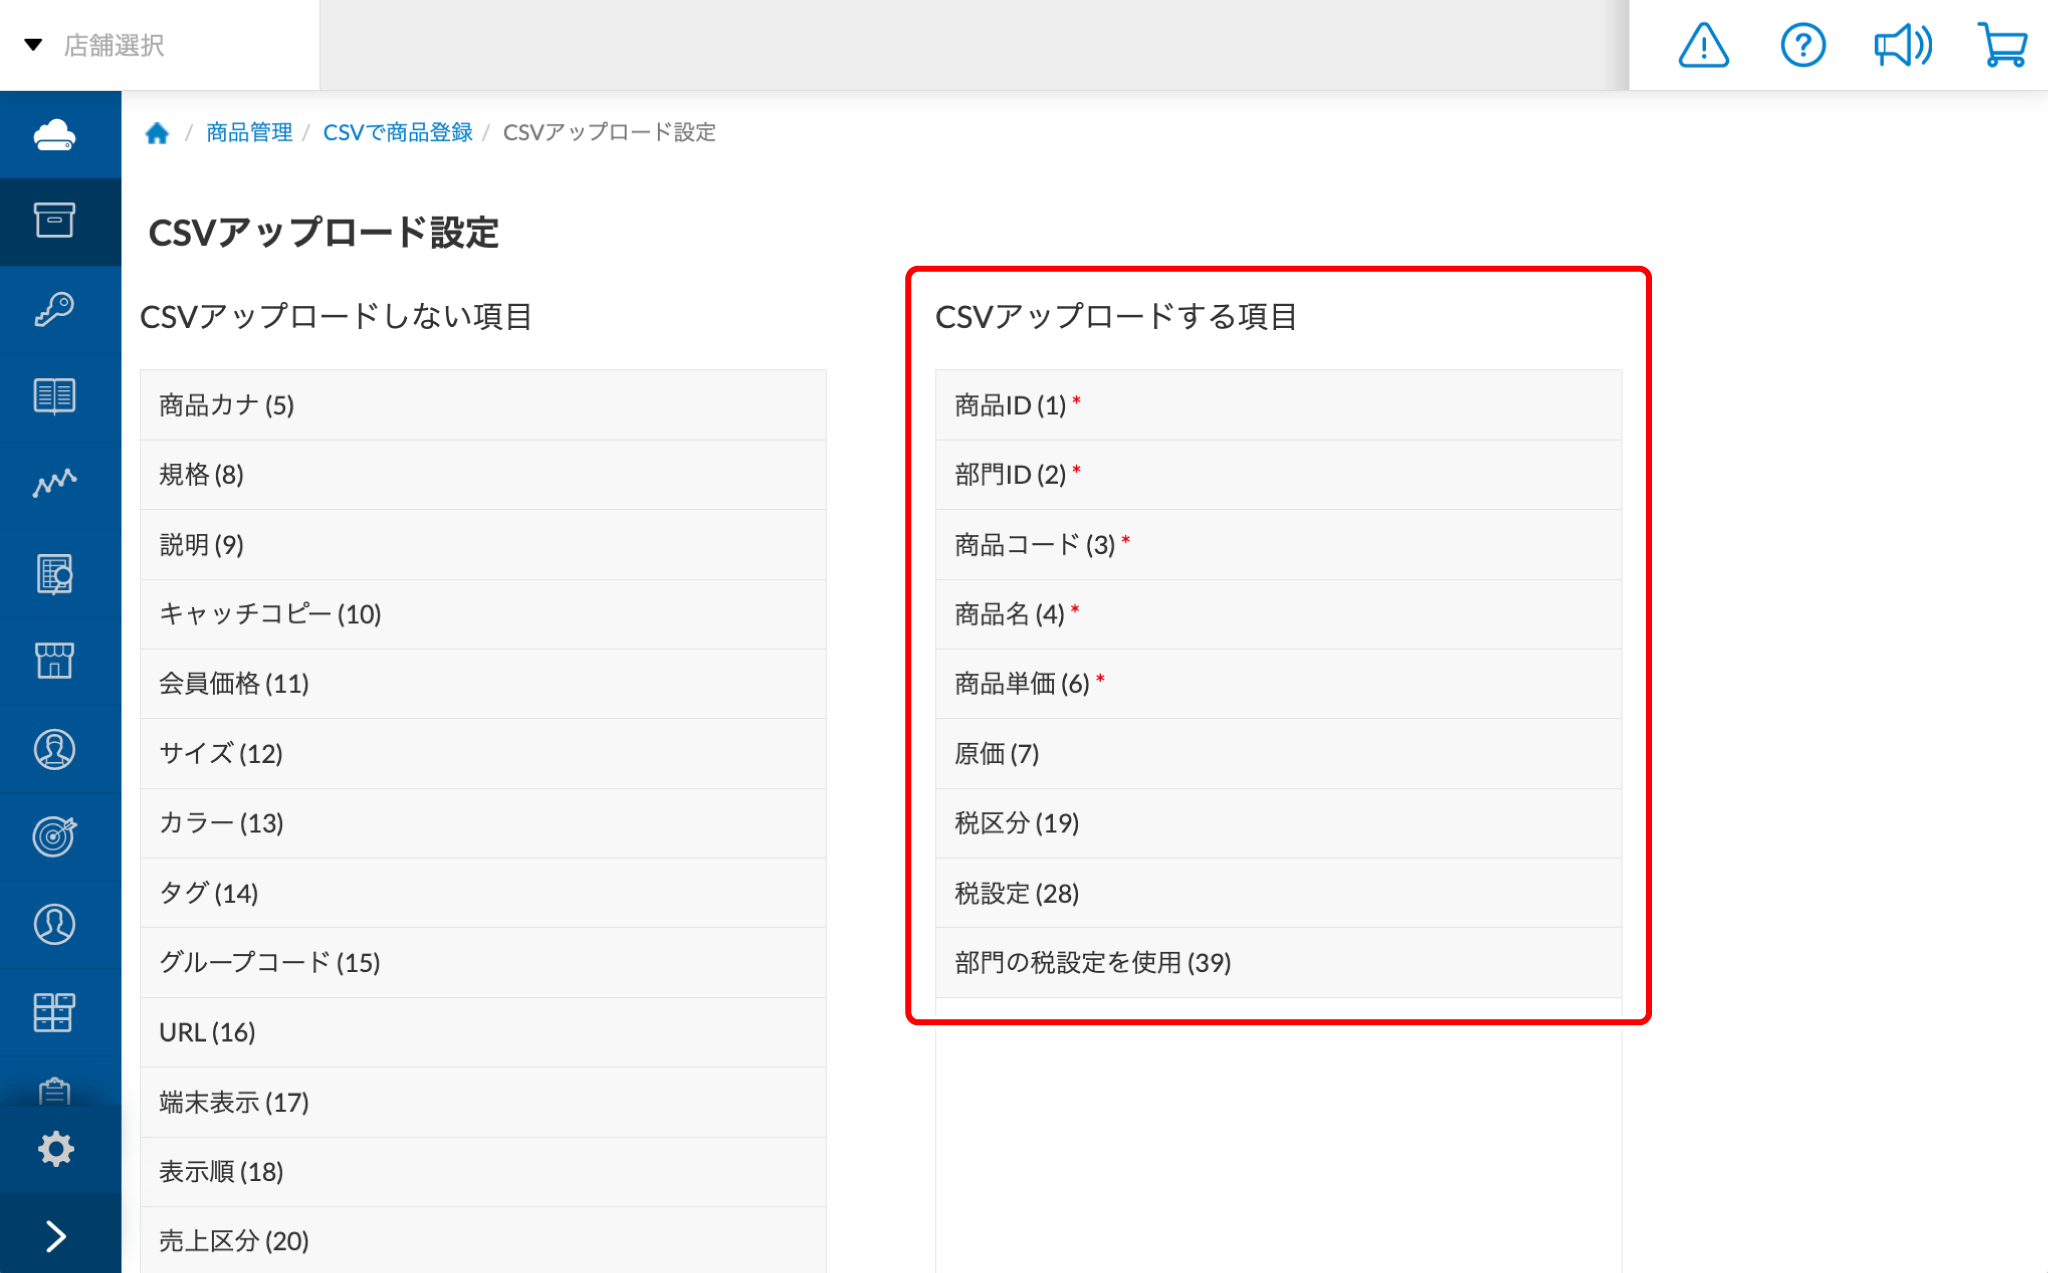This screenshot has width=2048, height=1273.
Task: Select the 規格 (8) item
Action: 483,475
